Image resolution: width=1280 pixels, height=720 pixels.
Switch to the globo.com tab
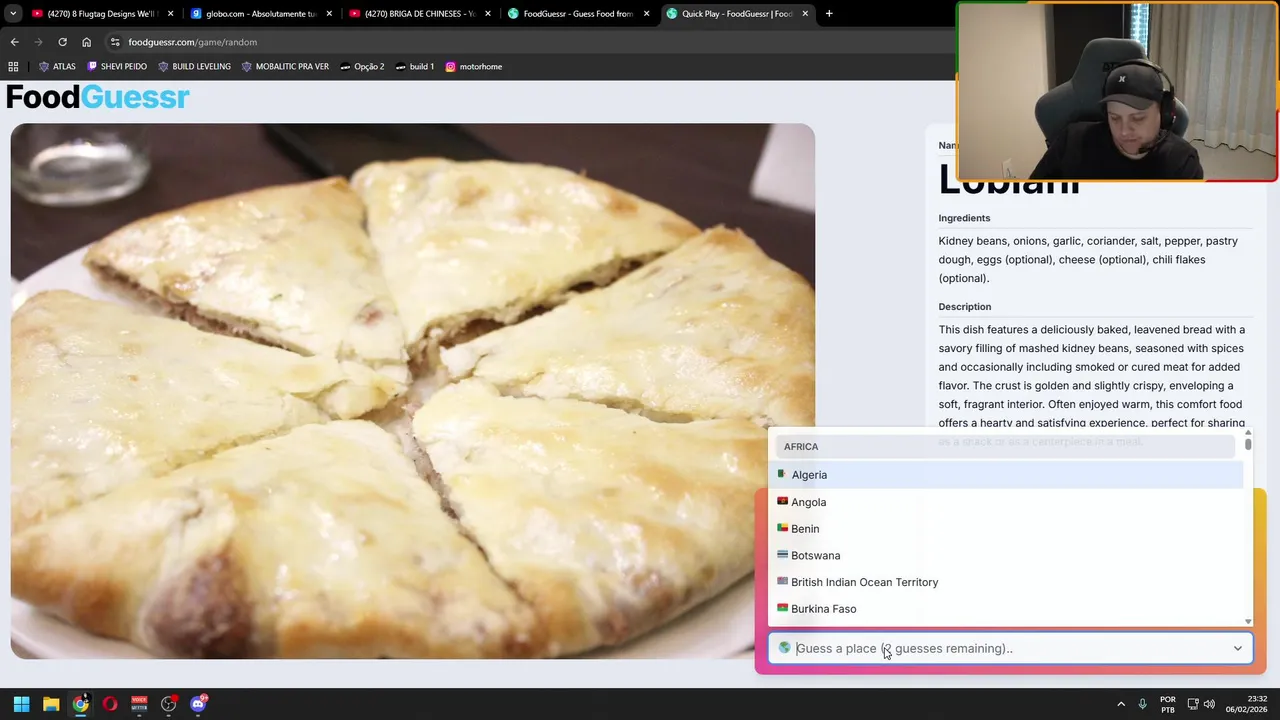click(260, 14)
